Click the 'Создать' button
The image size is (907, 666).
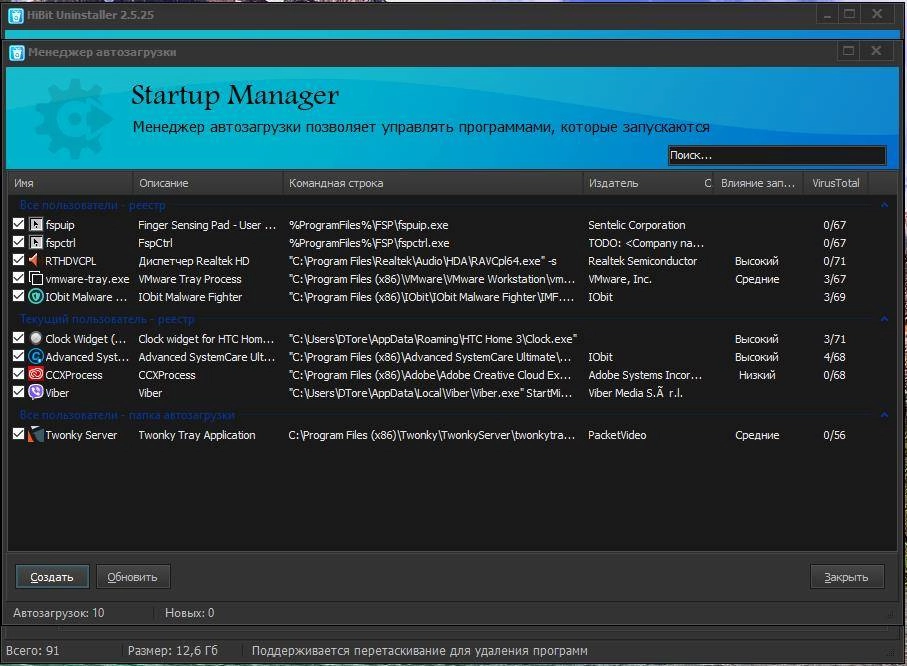tap(52, 577)
